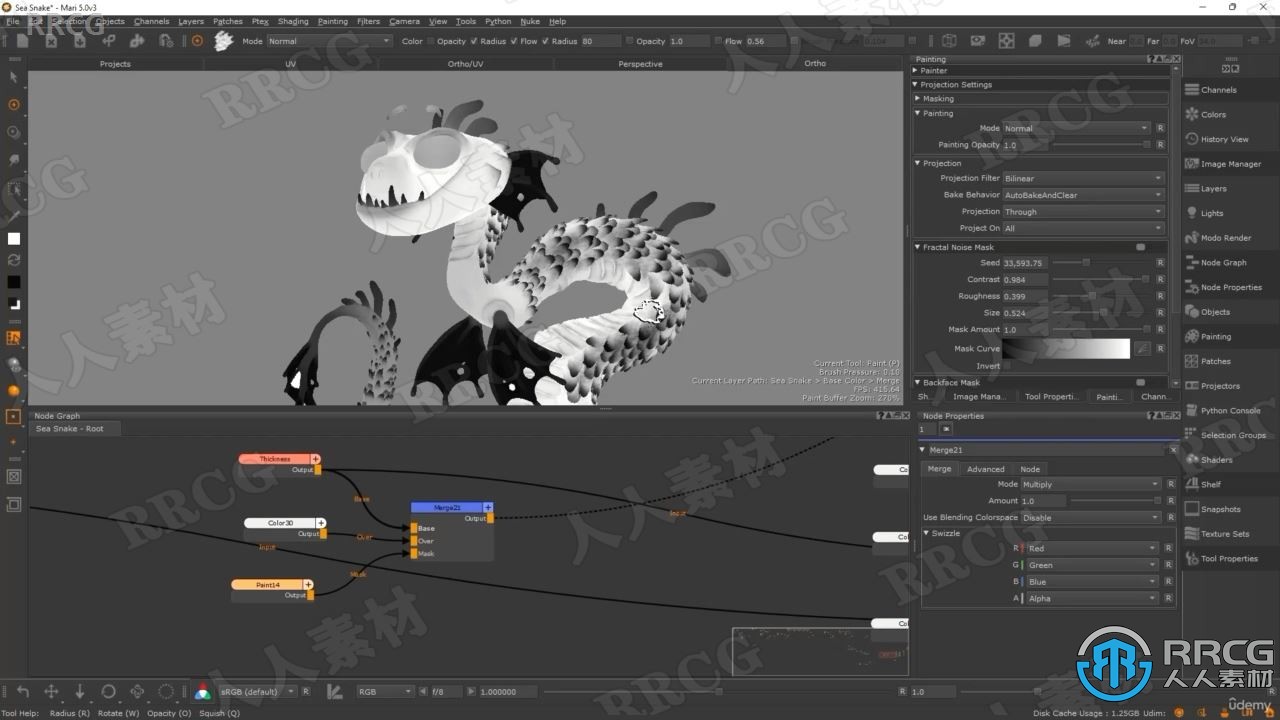The image size is (1280, 720).
Task: Open the Projectors palette
Action: (x=1192, y=386)
